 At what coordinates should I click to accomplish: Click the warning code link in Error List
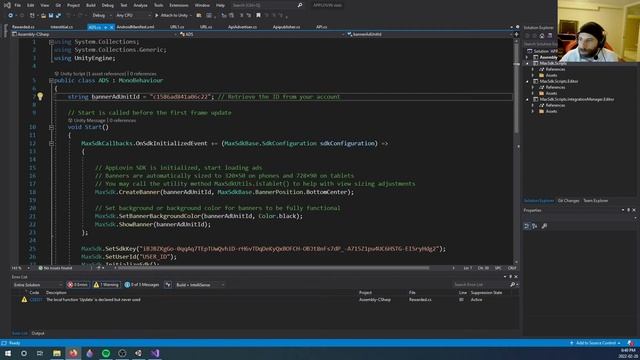point(36,300)
